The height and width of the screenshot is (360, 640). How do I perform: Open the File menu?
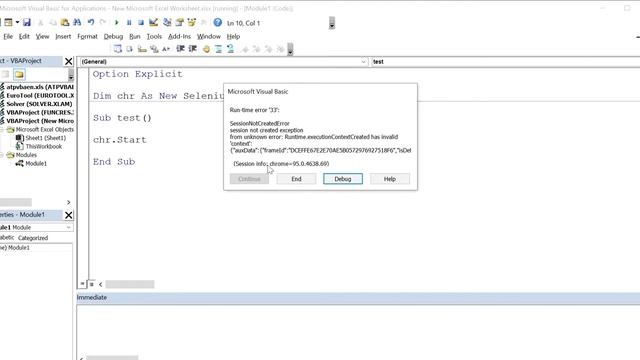tap(8, 36)
